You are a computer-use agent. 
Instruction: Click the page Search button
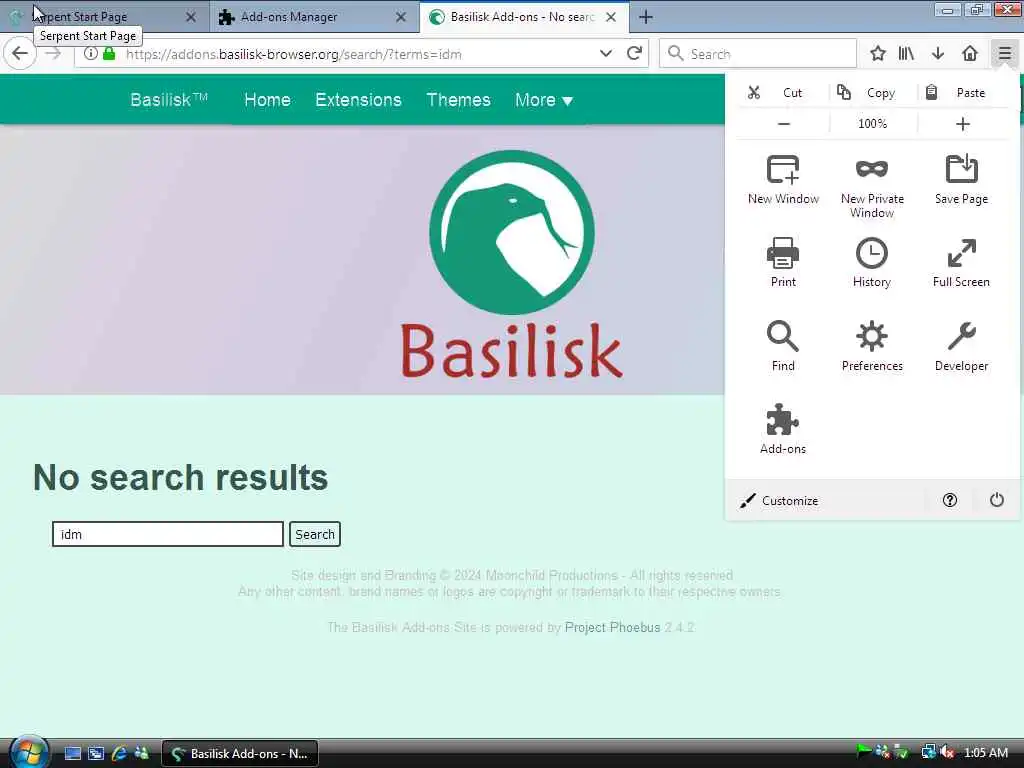pyautogui.click(x=315, y=534)
